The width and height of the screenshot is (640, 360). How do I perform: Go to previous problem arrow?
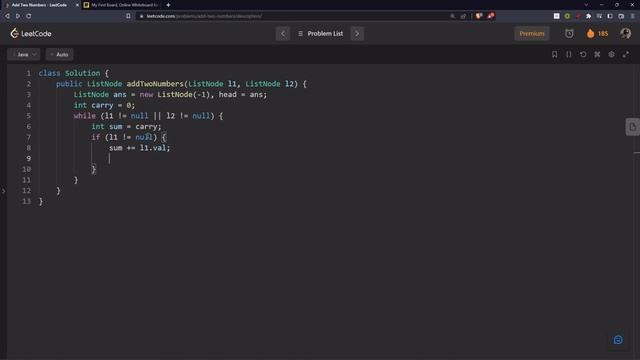pos(283,33)
